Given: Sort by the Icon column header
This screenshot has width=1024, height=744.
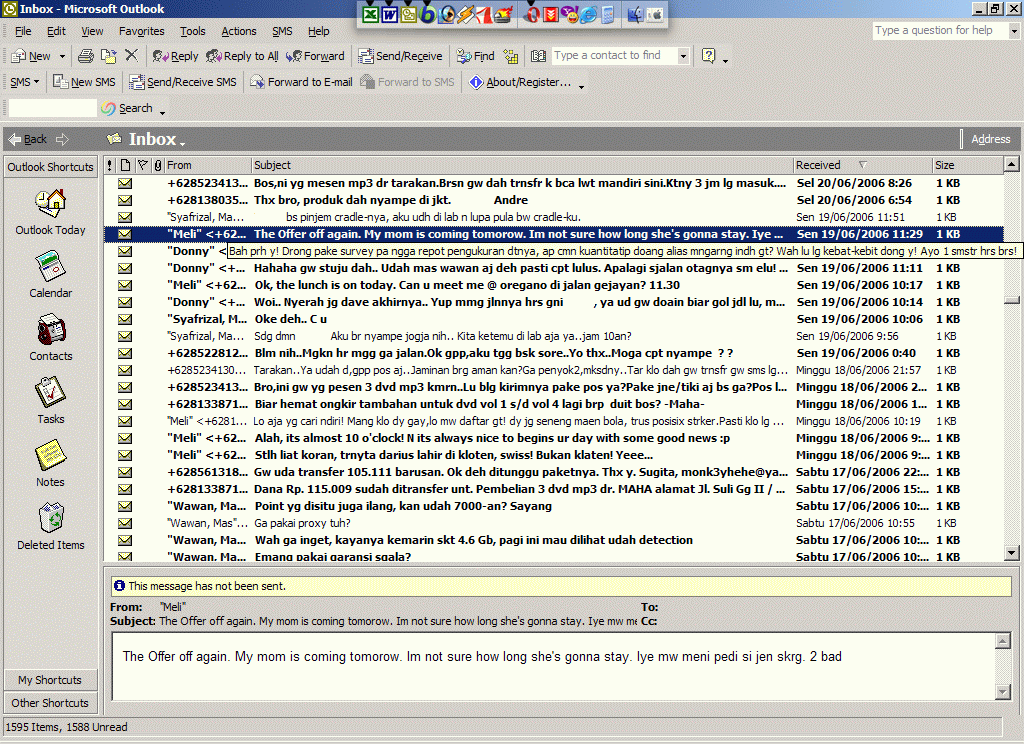Looking at the screenshot, I should [125, 165].
